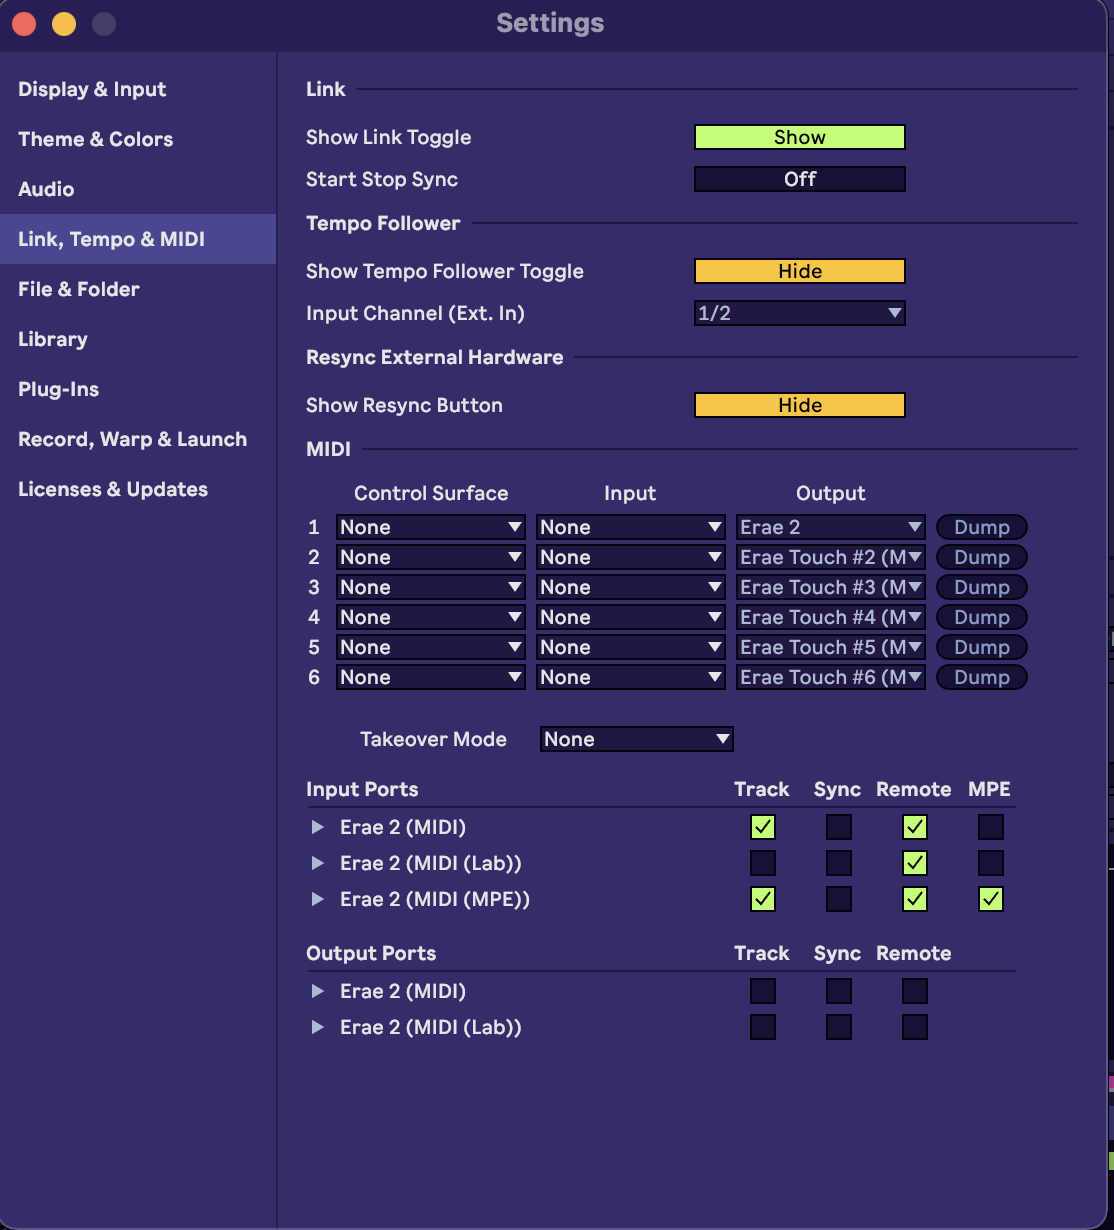Viewport: 1114px width, 1230px height.
Task: Open the Input dropdown for row 4
Action: click(631, 617)
